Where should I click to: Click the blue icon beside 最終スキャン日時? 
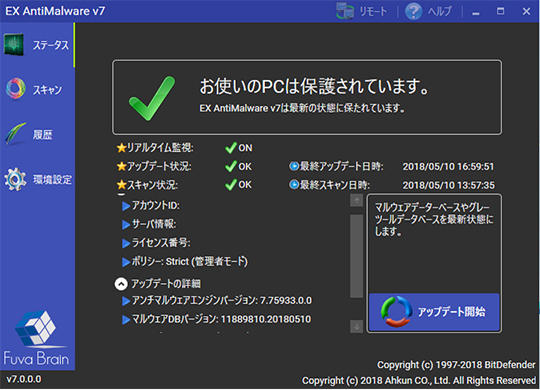click(294, 185)
